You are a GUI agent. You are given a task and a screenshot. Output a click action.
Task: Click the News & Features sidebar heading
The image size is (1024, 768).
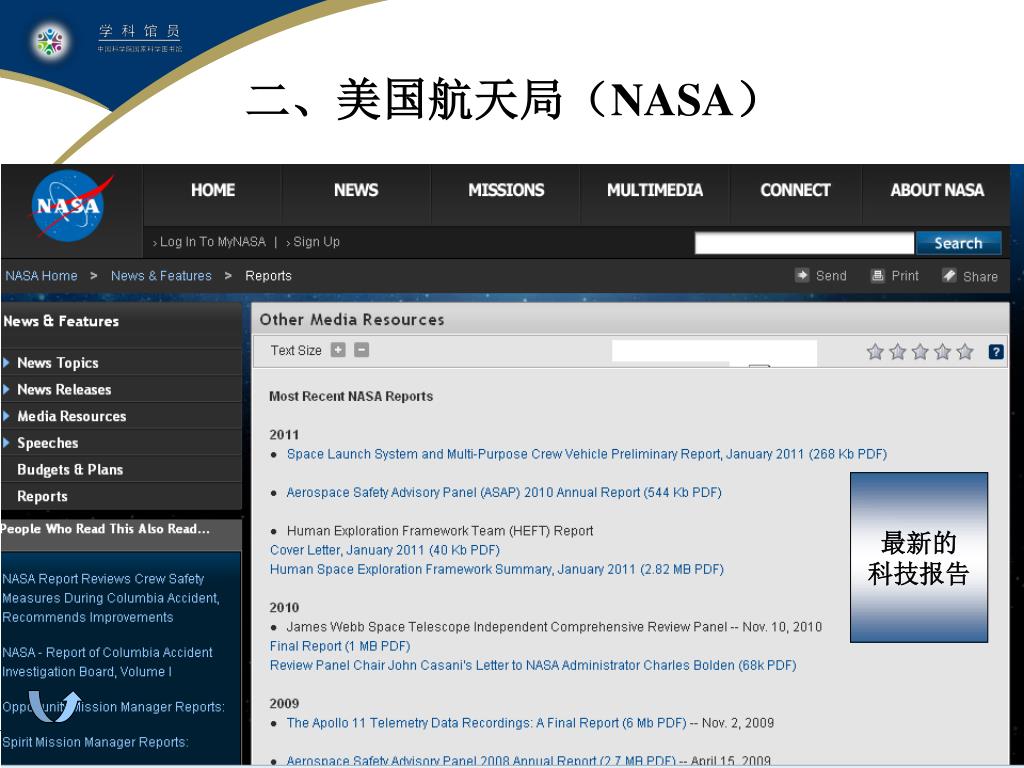61,321
